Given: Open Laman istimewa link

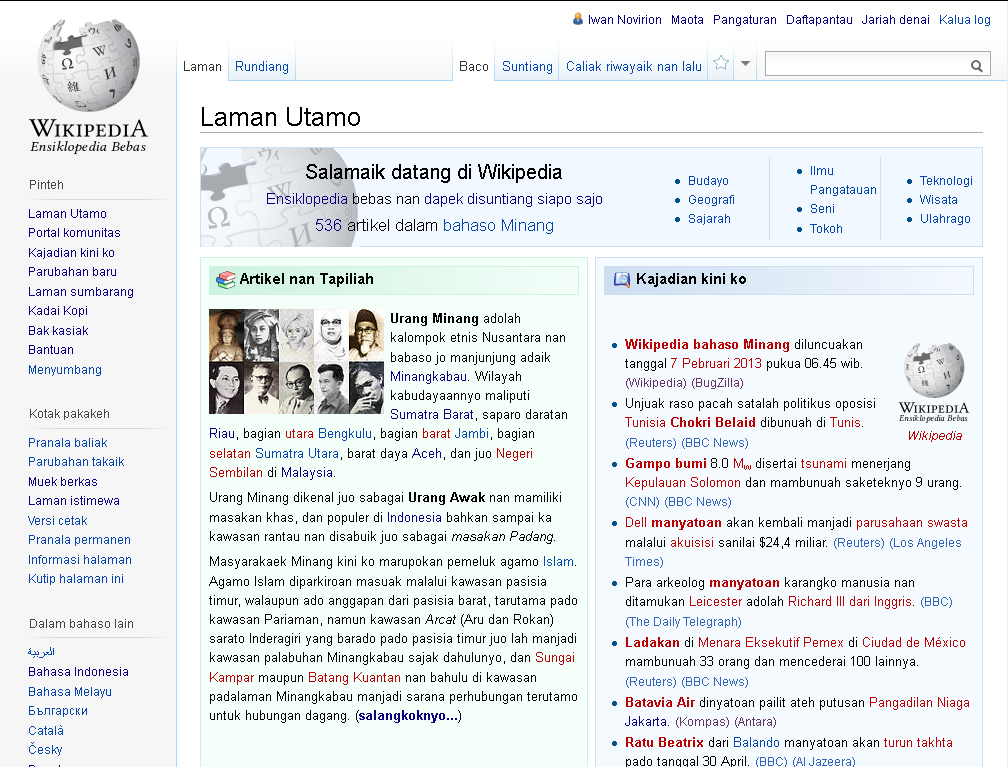Looking at the screenshot, I should (73, 500).
